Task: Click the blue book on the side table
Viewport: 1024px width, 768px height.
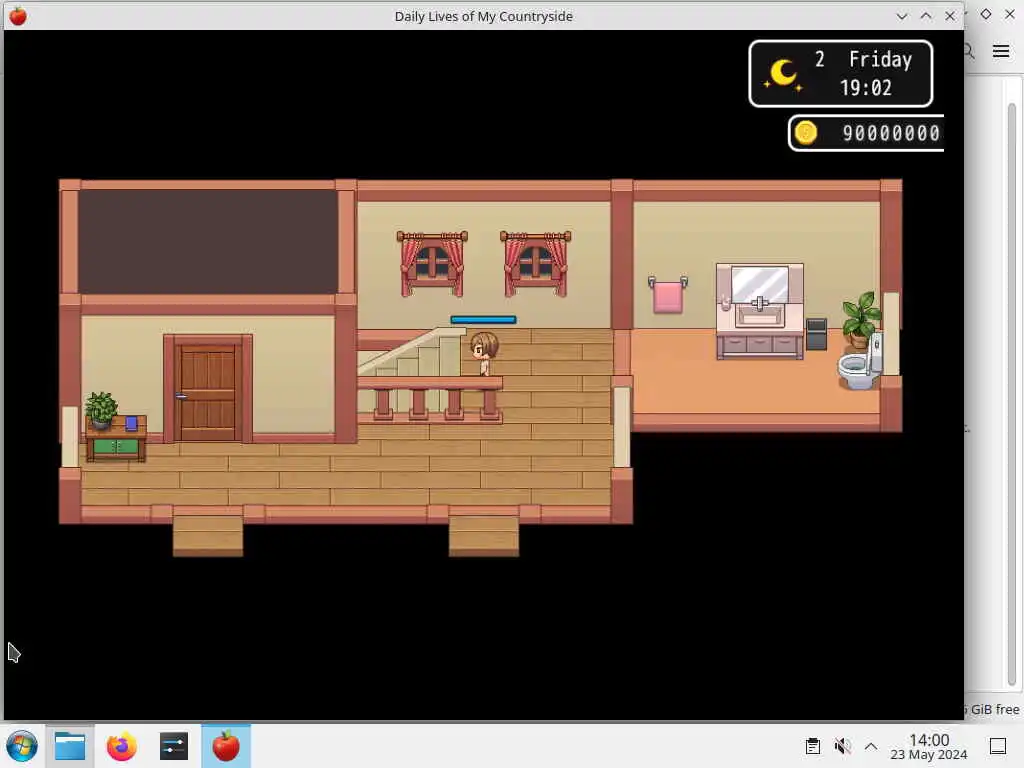Action: tap(131, 423)
